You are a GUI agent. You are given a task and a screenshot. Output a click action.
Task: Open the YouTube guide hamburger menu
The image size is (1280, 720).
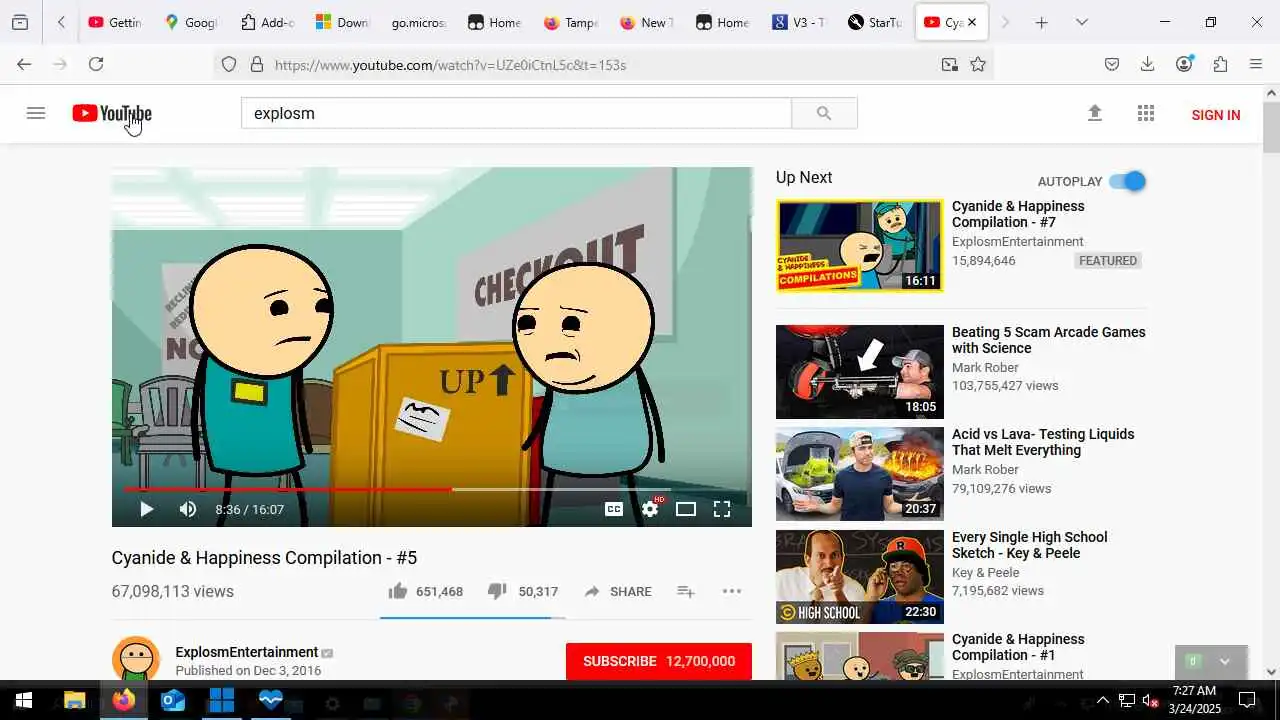[x=36, y=113]
